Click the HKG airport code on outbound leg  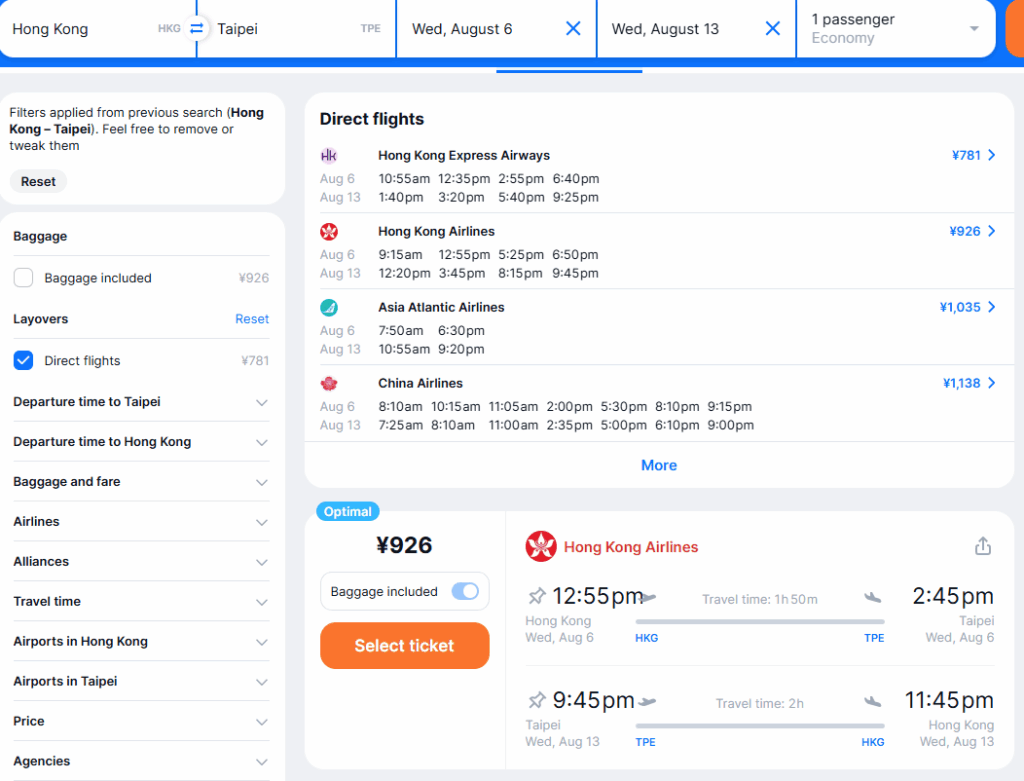tap(647, 638)
